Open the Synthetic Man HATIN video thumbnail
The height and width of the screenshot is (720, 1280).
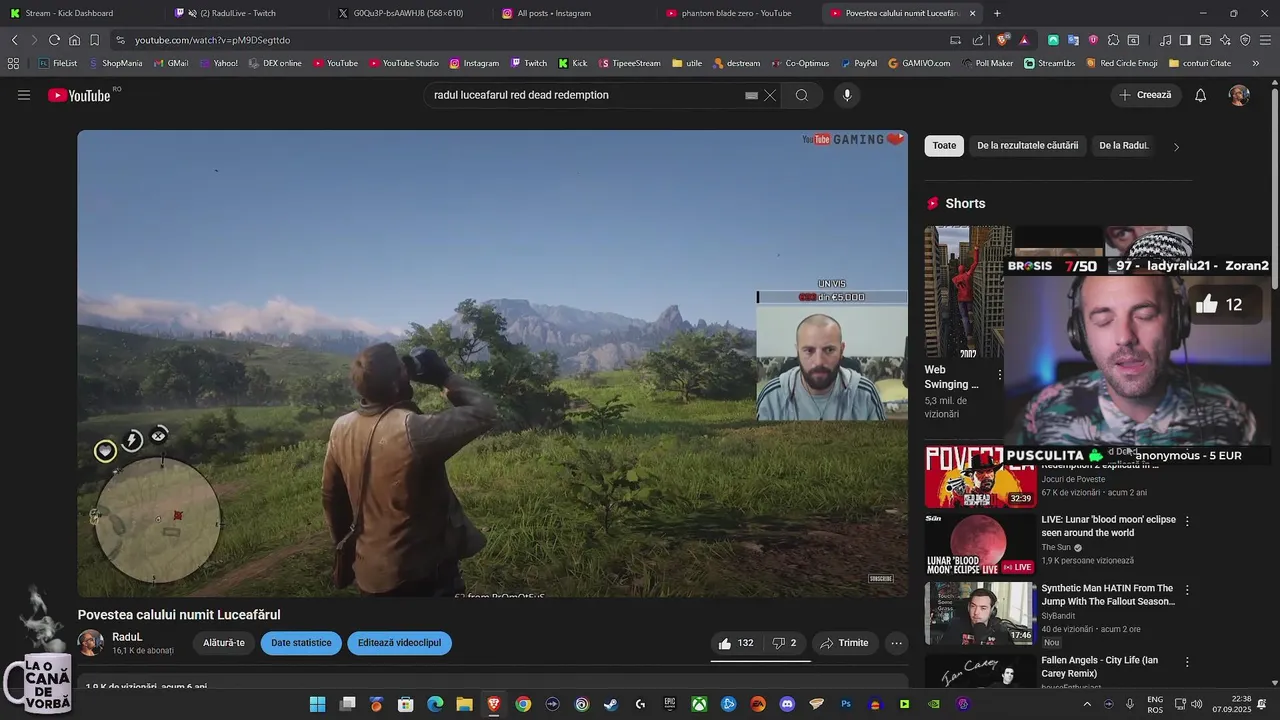click(x=979, y=613)
